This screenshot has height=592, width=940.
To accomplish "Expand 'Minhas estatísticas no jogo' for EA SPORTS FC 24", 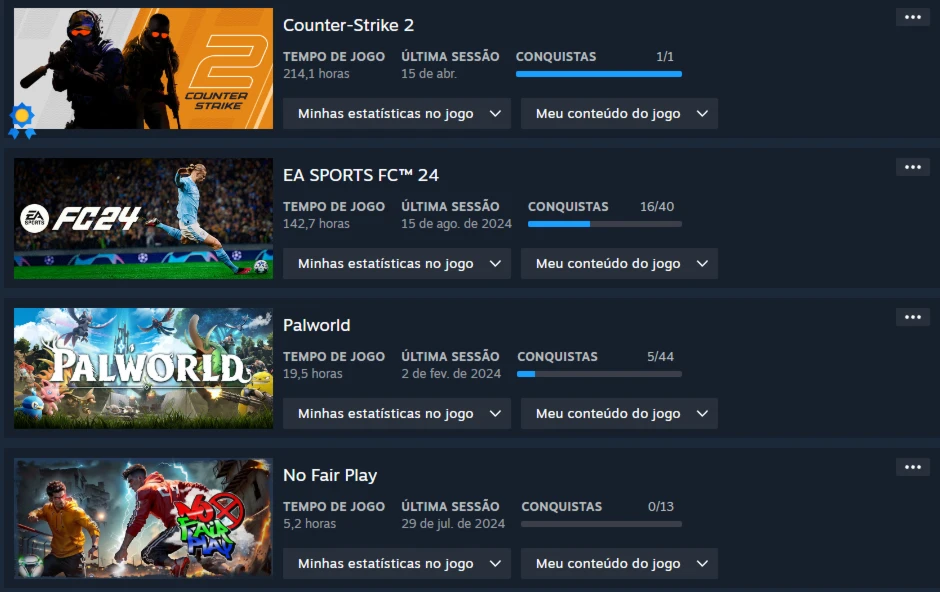I will click(397, 264).
